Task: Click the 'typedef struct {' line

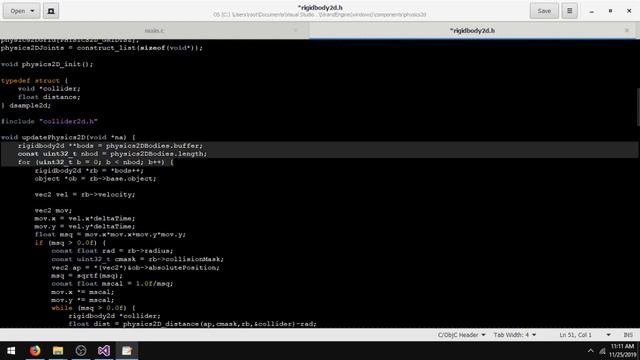Action: [x=34, y=81]
